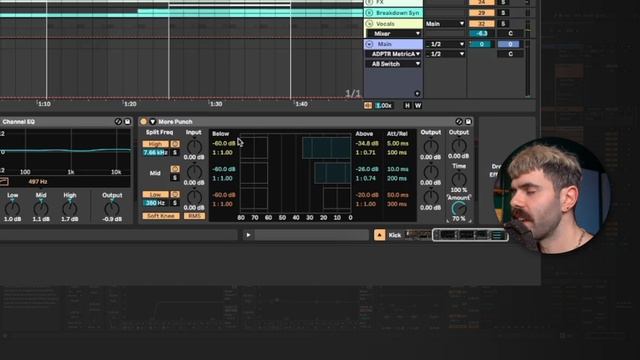Select the 360 Hz low split frequency
Image resolution: width=640 pixels, height=360 pixels.
[155, 203]
